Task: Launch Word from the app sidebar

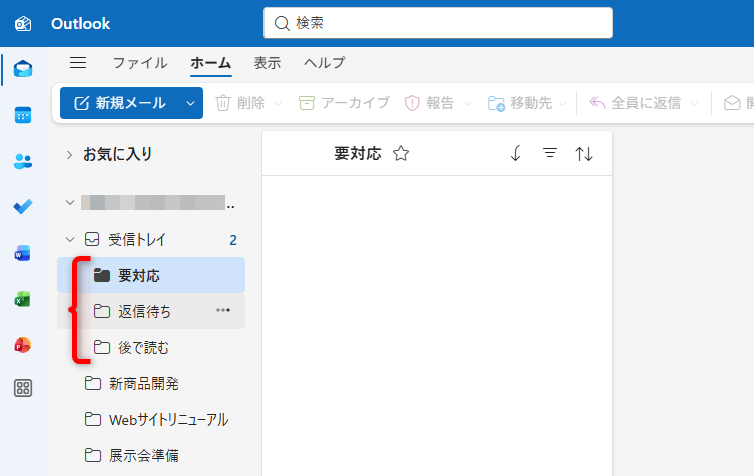Action: pos(23,253)
